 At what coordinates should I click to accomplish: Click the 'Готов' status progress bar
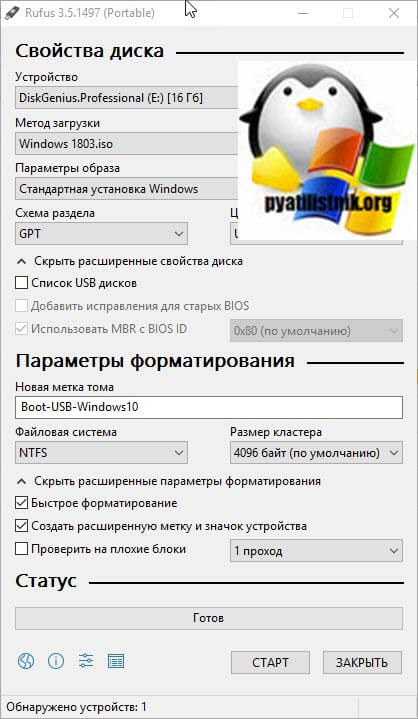point(209,618)
